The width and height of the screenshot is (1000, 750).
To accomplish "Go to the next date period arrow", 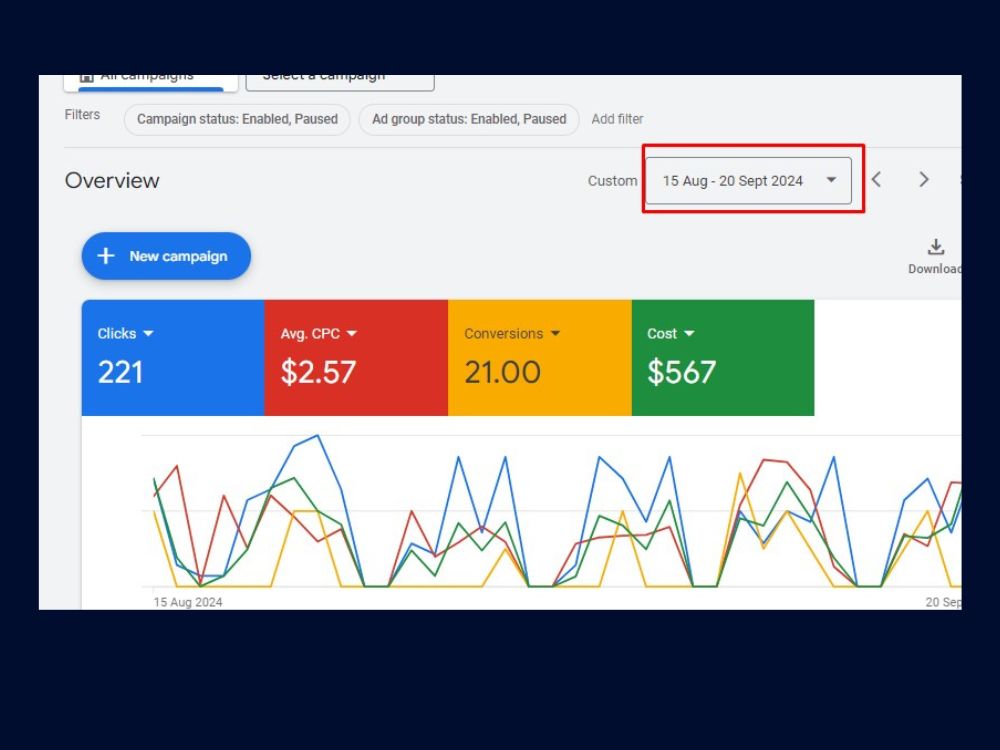I will point(923,180).
